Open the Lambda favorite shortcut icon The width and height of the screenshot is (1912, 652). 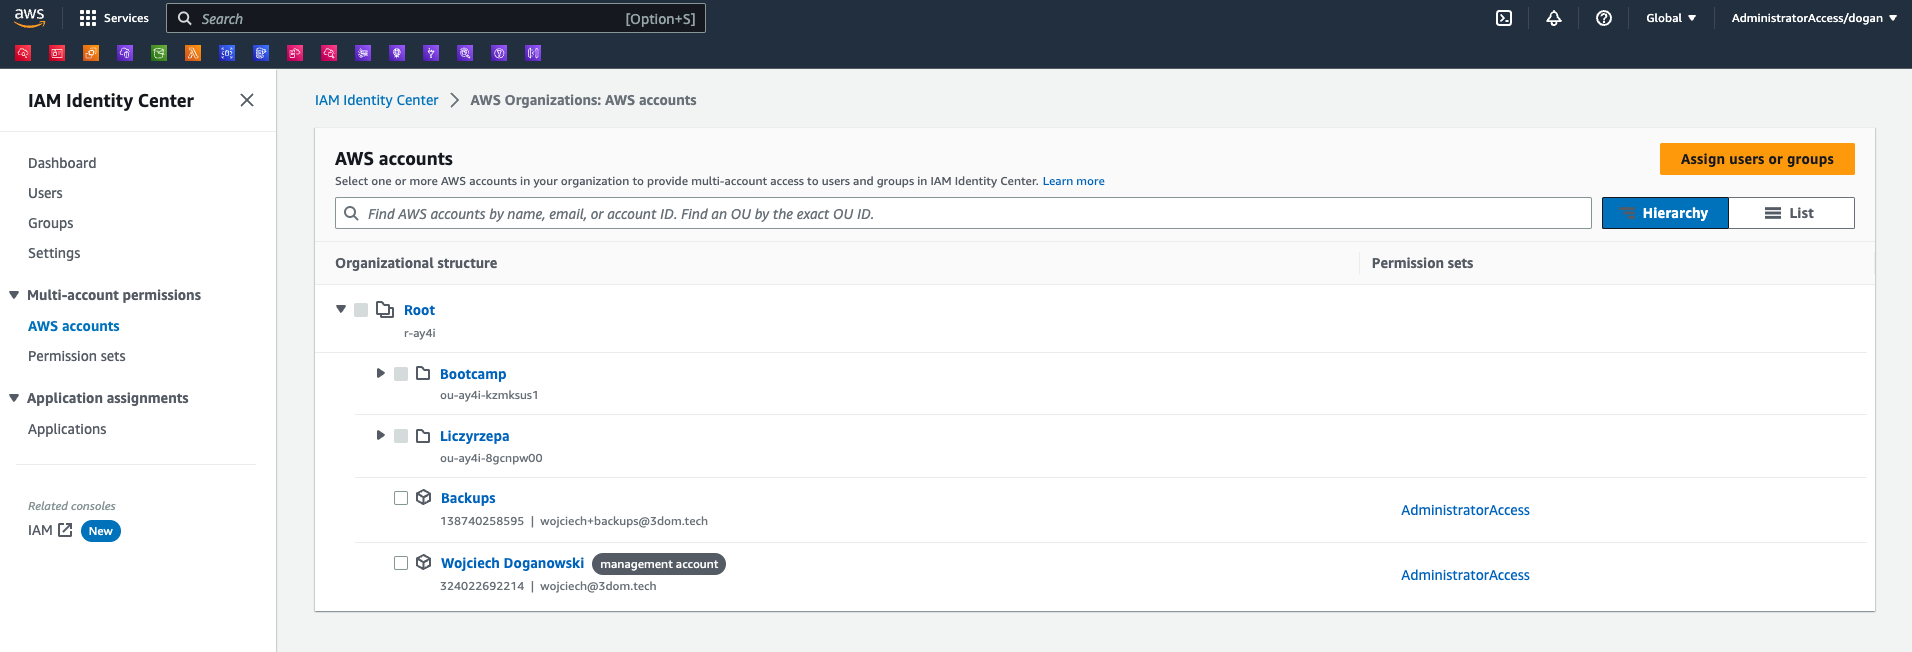pyautogui.click(x=193, y=53)
